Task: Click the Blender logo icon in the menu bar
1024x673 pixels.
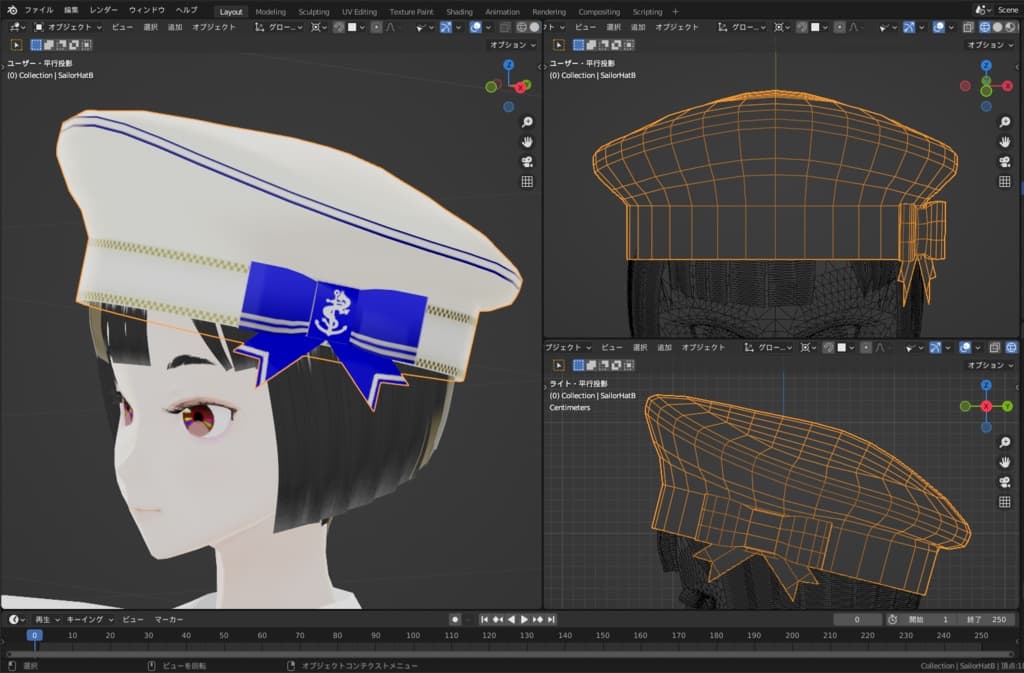Action: pos(12,10)
